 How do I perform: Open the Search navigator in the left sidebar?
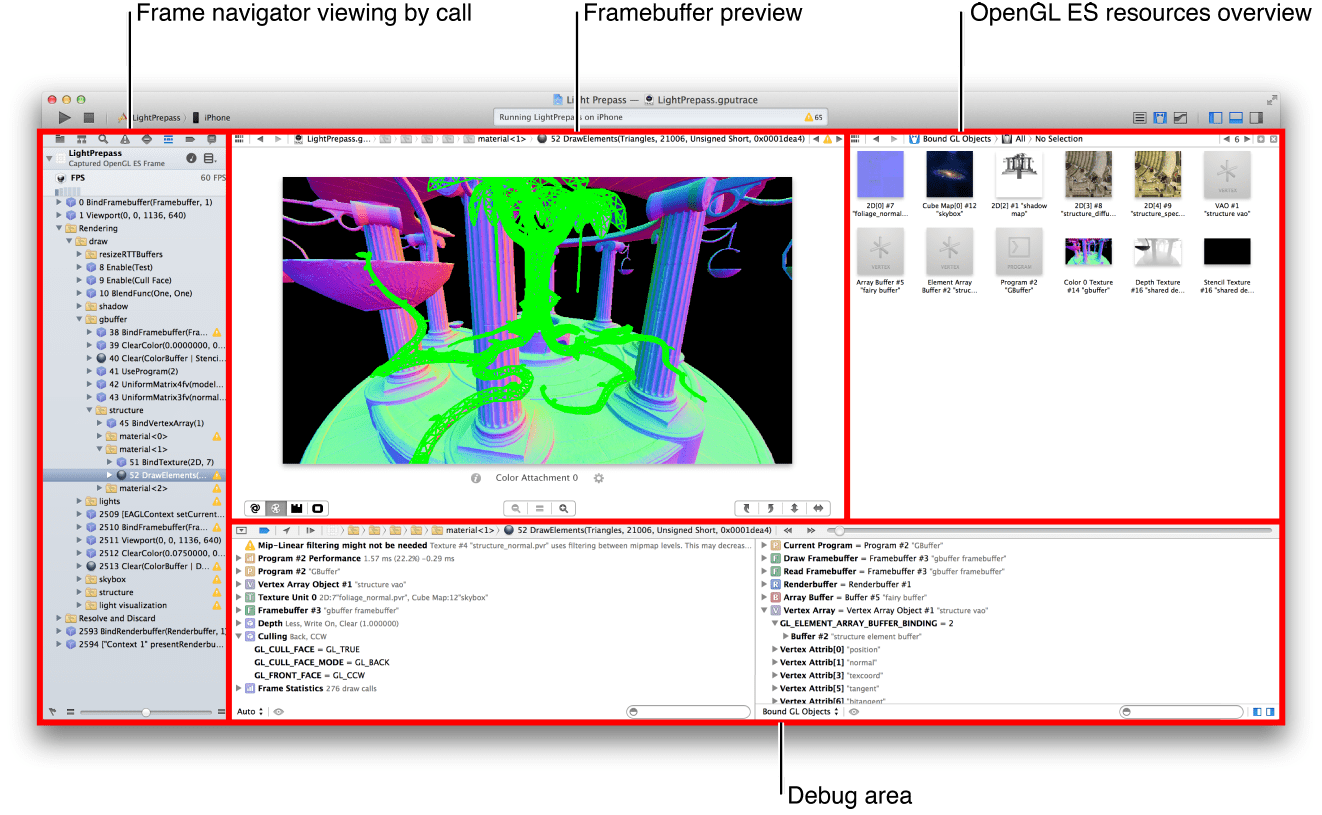[104, 140]
